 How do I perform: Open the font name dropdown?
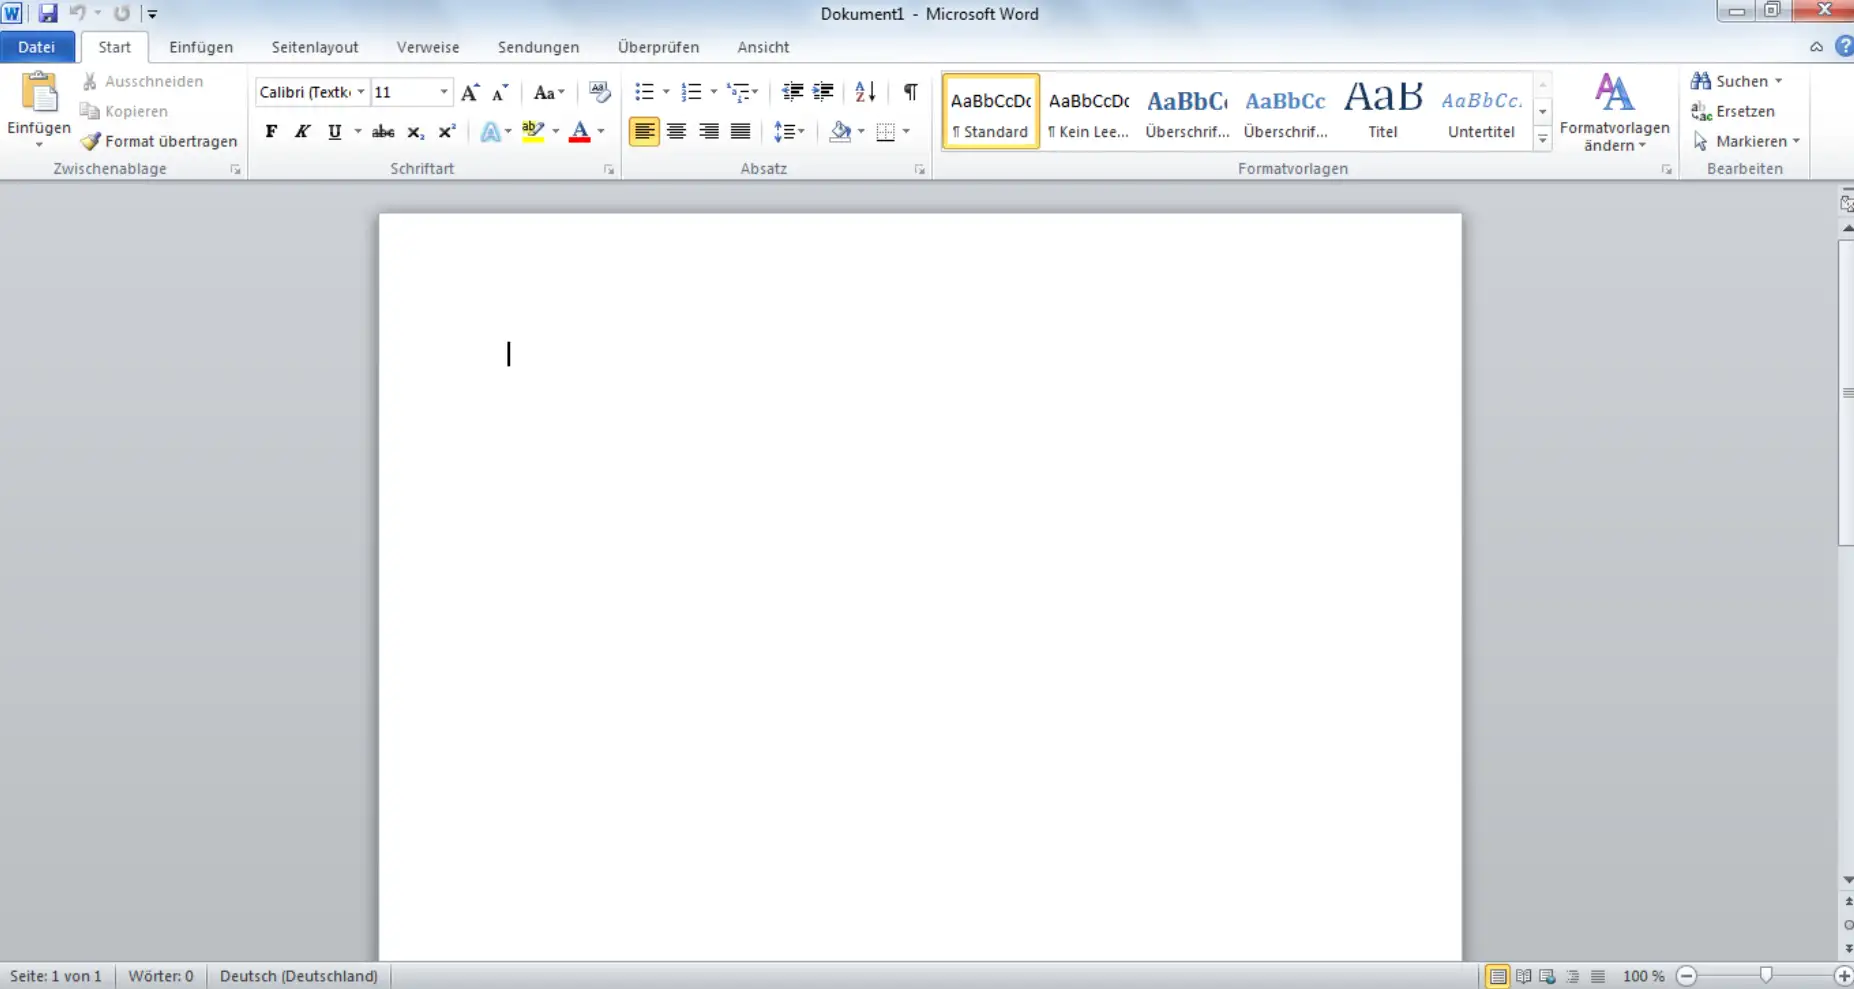point(361,92)
